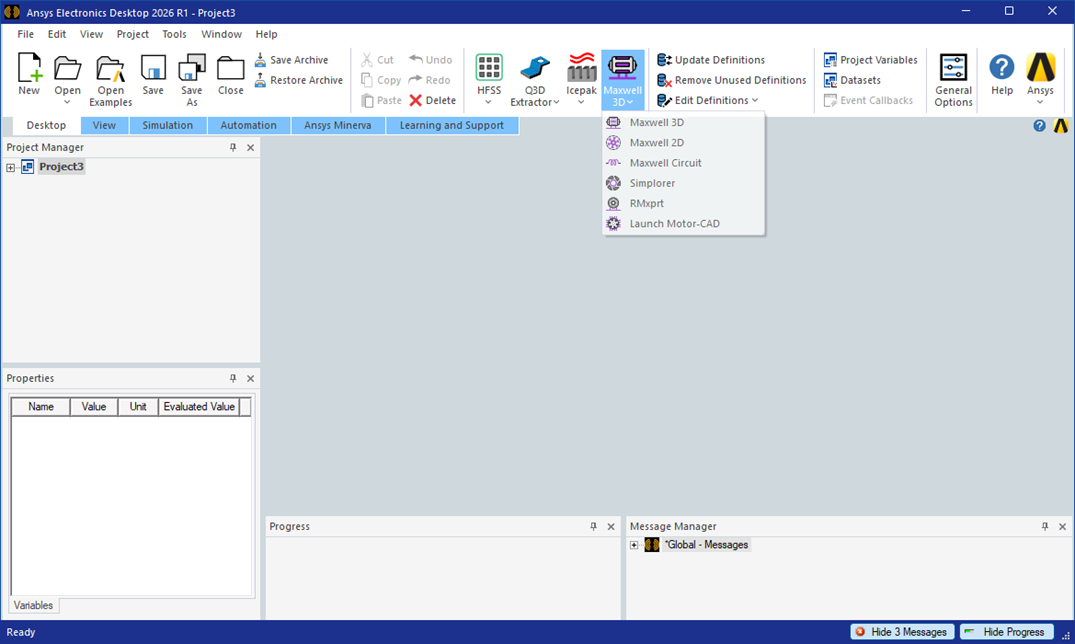Expand Global - Messages node

634,545
